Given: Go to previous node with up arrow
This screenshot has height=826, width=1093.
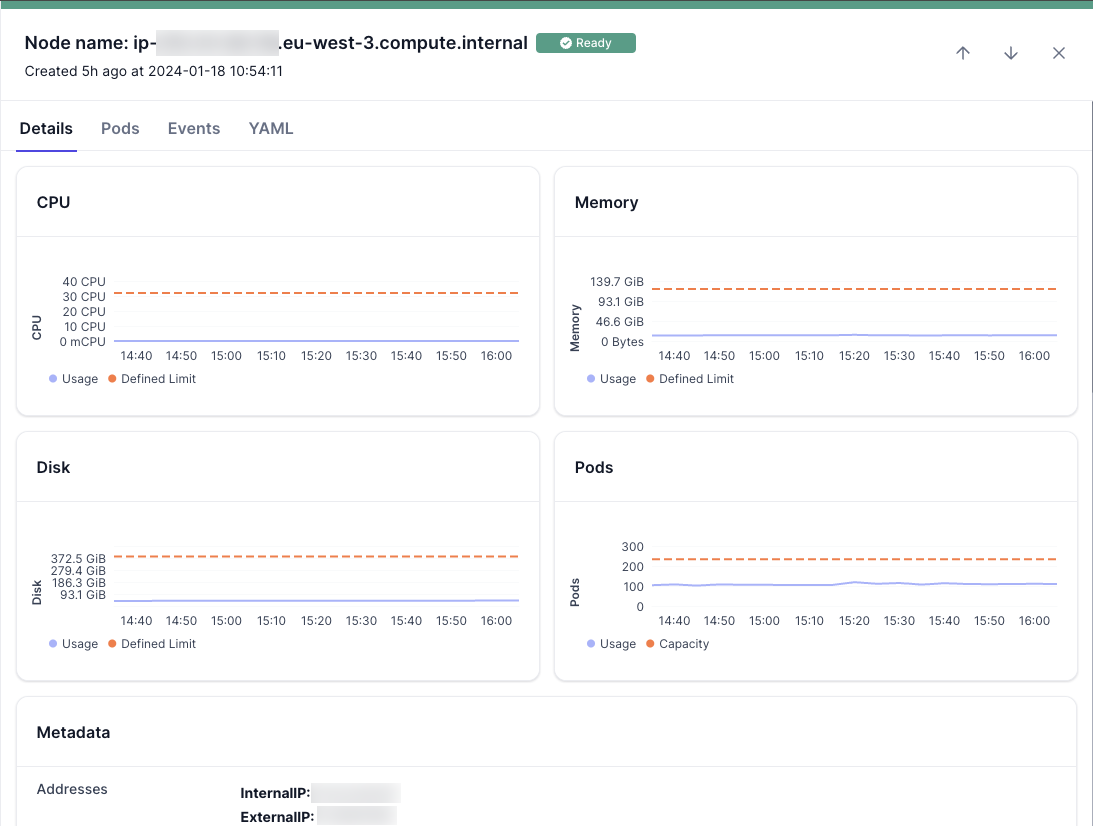Looking at the screenshot, I should (x=963, y=53).
